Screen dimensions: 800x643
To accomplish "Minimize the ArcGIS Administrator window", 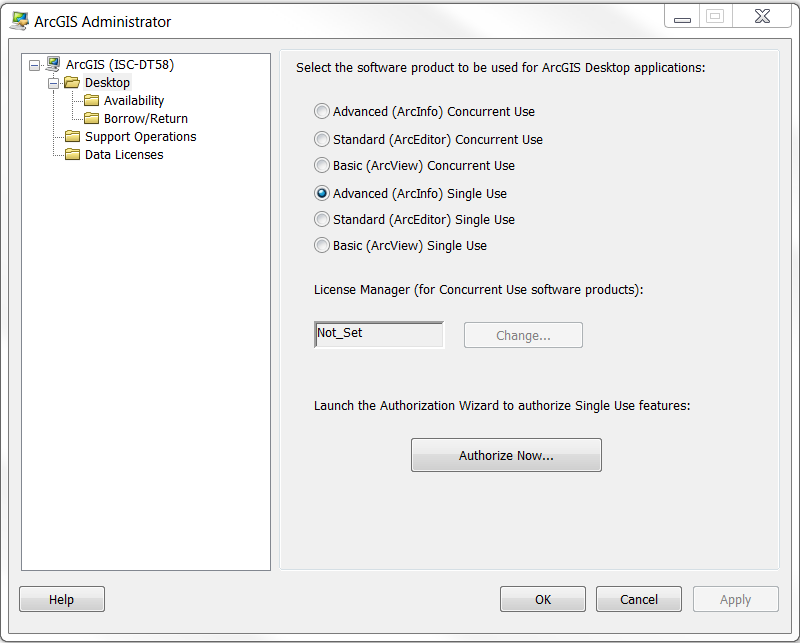I will 682,17.
